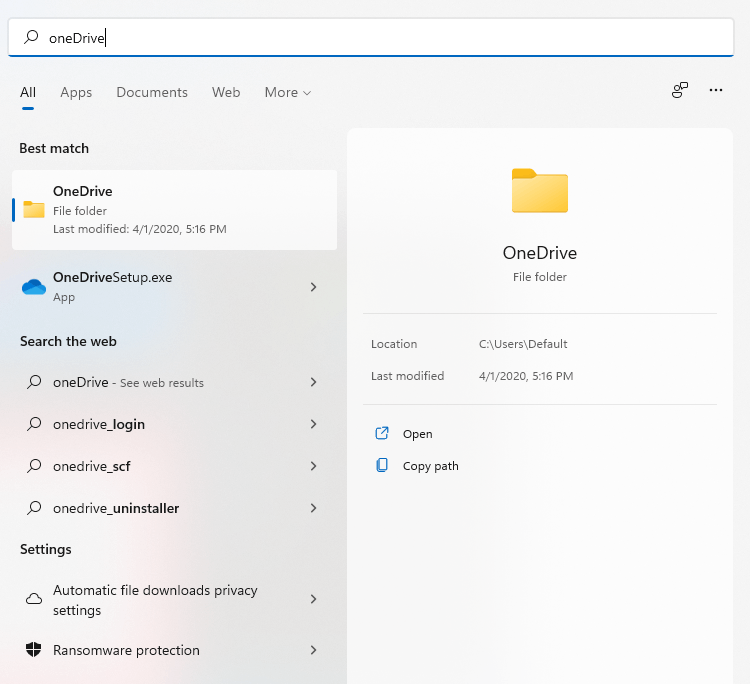750x684 pixels.
Task: Select the onedrive_scf web suggestion
Action: point(175,466)
